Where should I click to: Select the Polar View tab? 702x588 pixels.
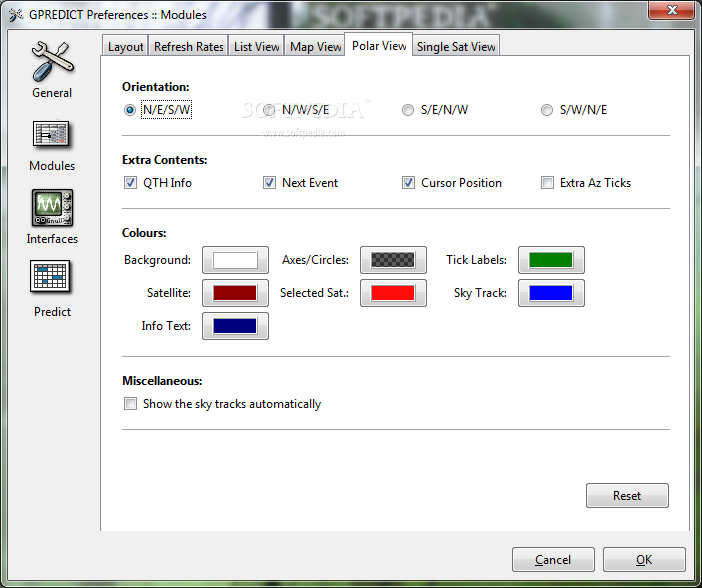[379, 45]
